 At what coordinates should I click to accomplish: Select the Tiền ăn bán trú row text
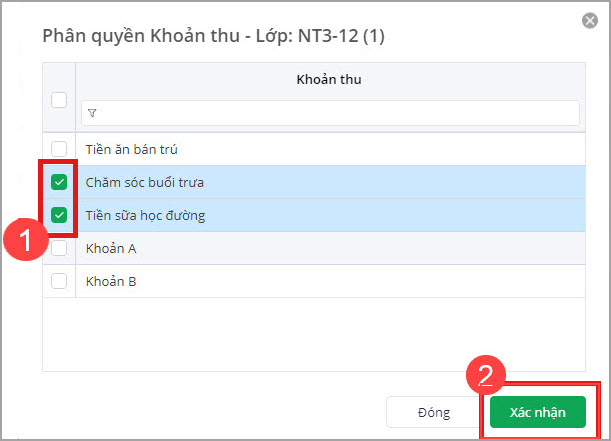[132, 149]
